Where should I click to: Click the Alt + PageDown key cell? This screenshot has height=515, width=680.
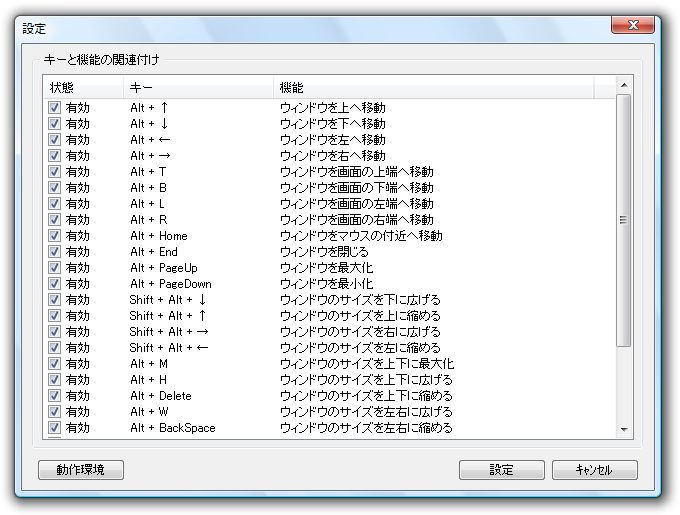pos(171,284)
